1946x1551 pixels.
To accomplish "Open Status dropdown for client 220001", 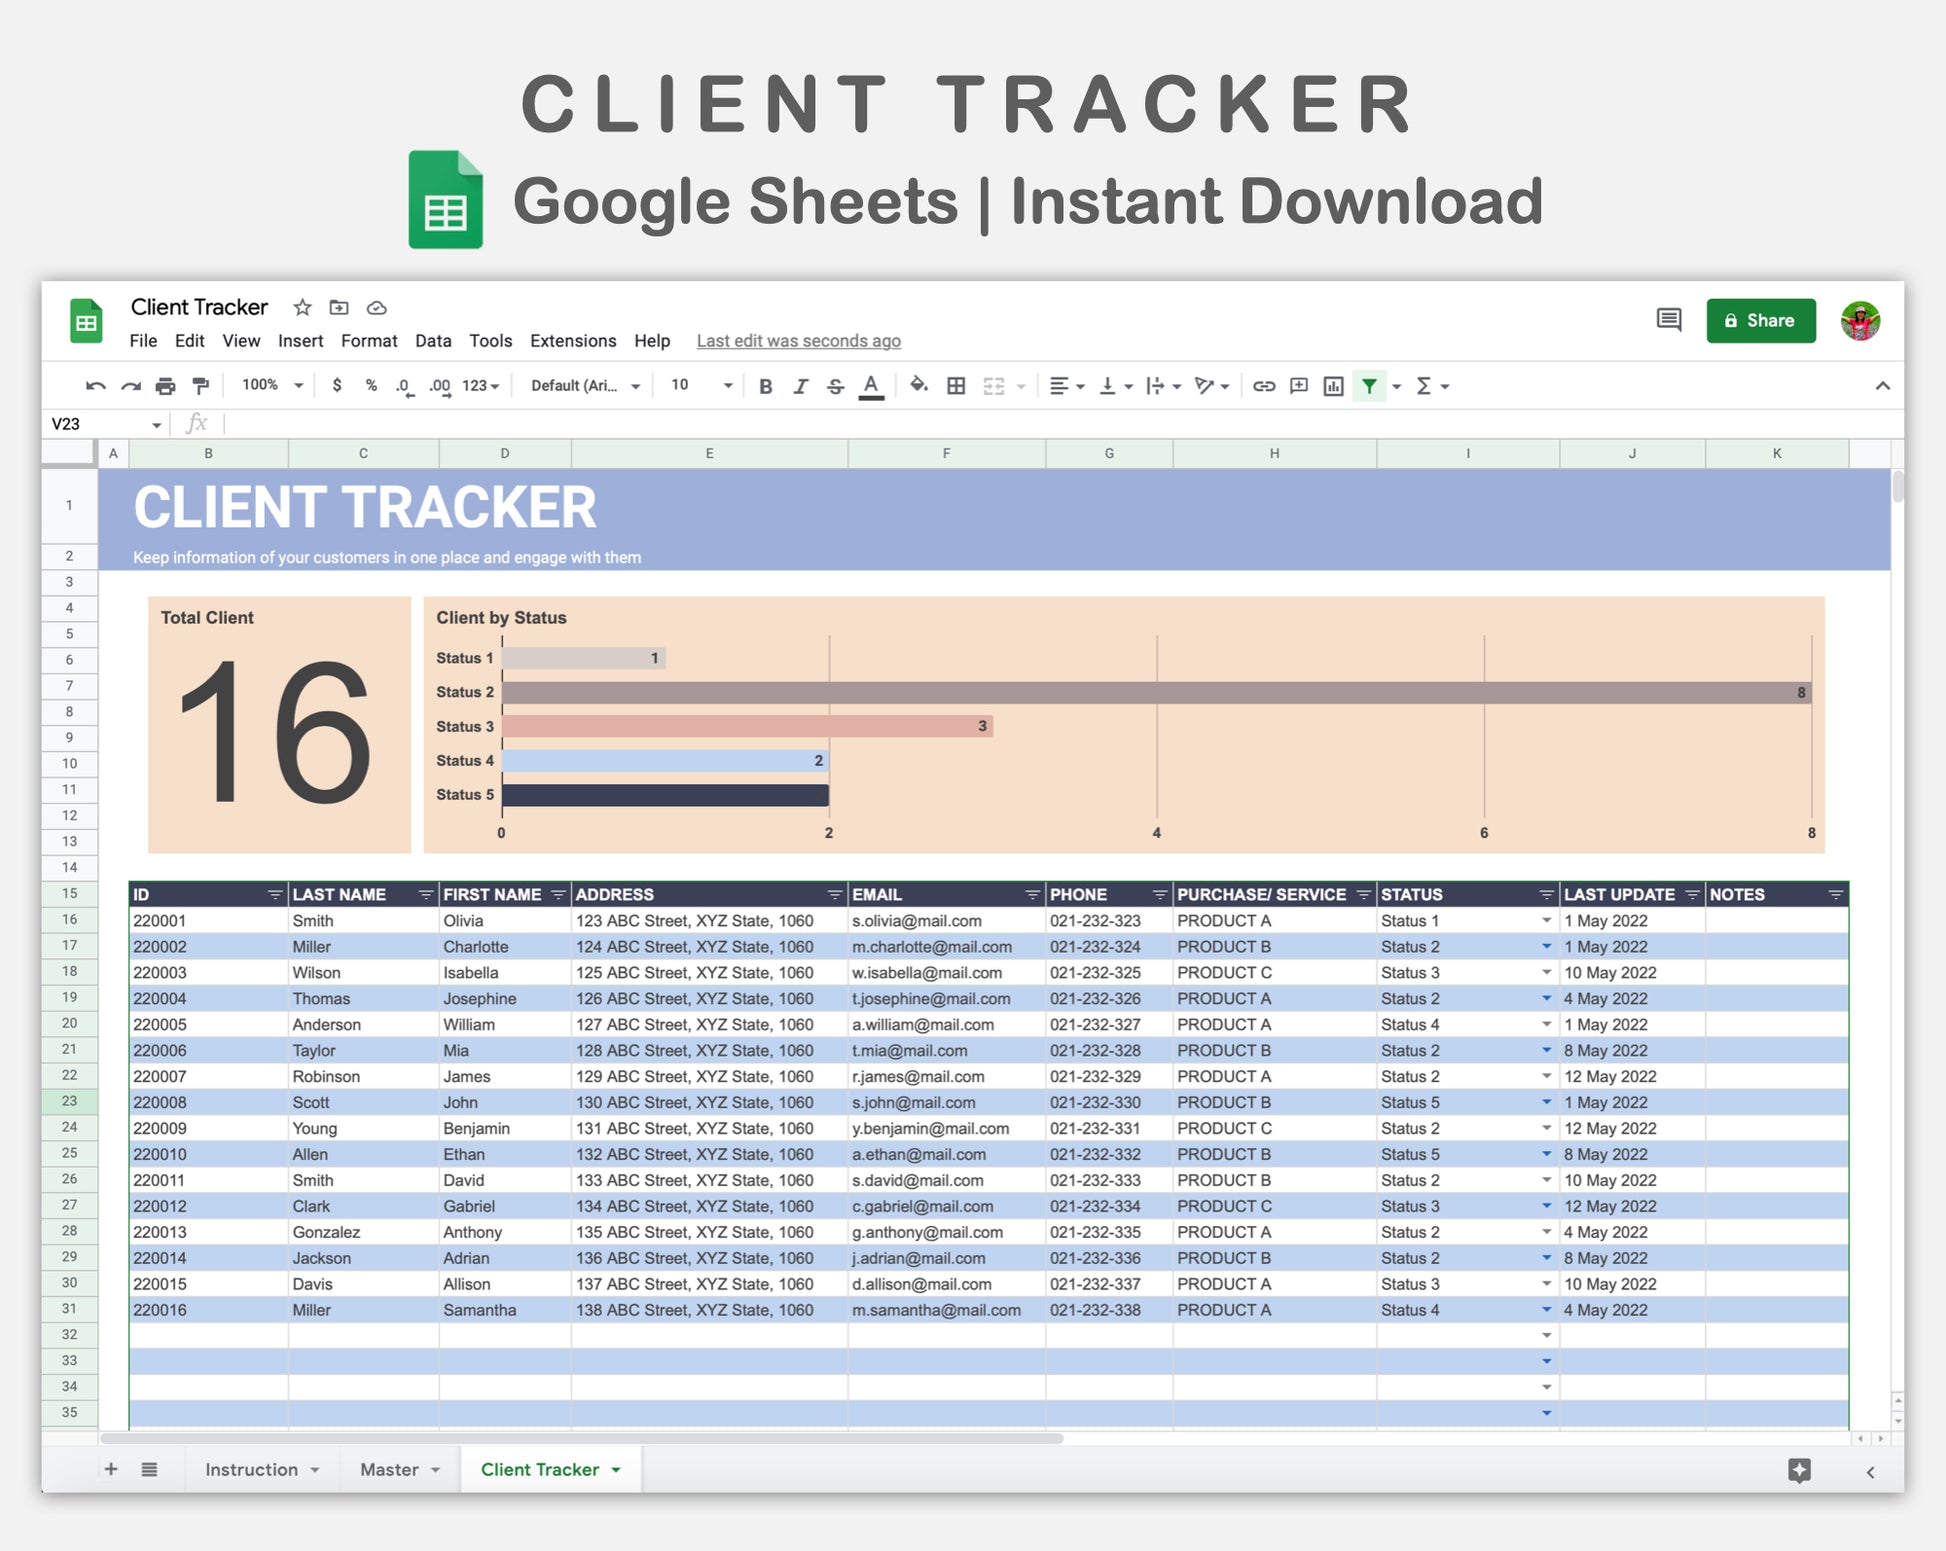I will (x=1546, y=920).
